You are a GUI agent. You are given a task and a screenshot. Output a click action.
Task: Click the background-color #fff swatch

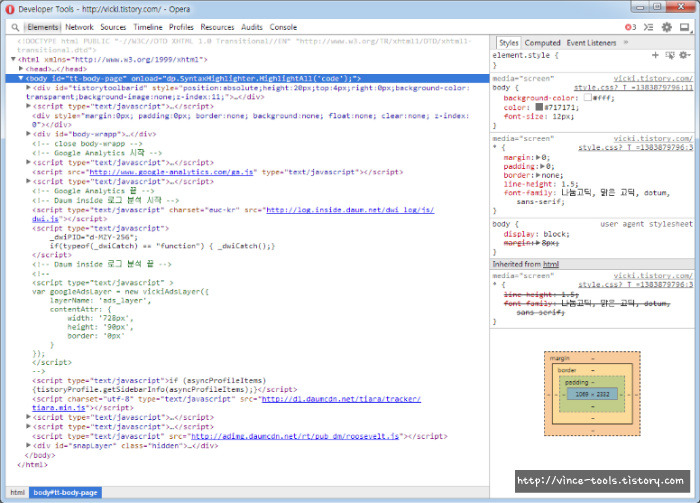(x=588, y=97)
